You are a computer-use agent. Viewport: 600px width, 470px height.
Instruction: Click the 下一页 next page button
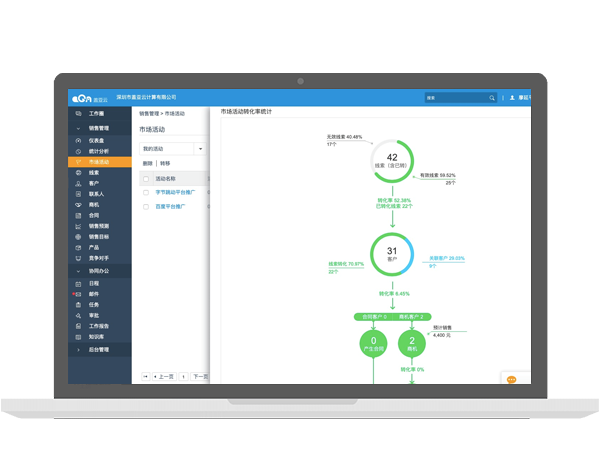click(200, 377)
